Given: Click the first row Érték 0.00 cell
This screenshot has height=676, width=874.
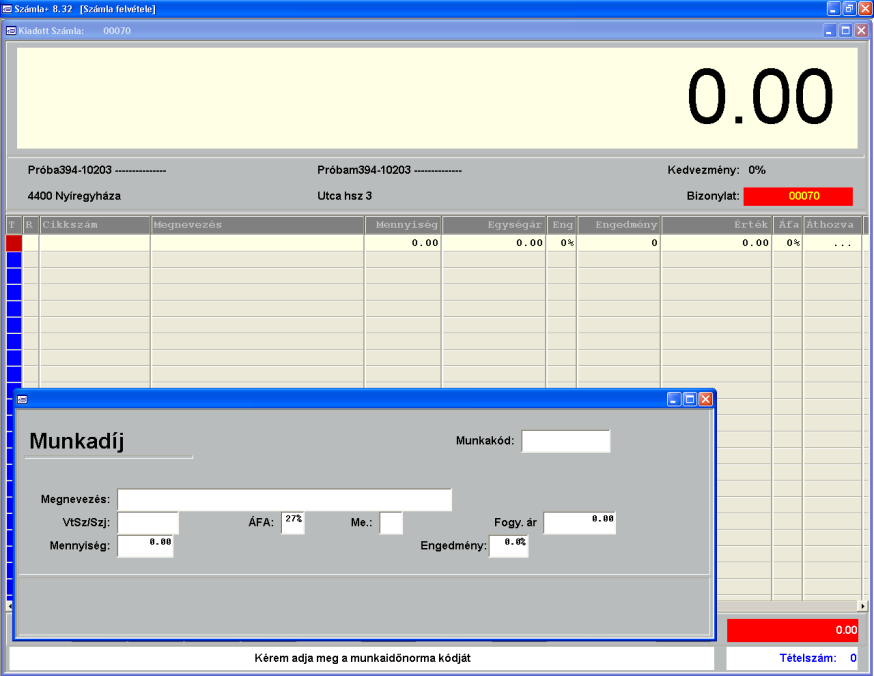Looking at the screenshot, I should coord(716,243).
